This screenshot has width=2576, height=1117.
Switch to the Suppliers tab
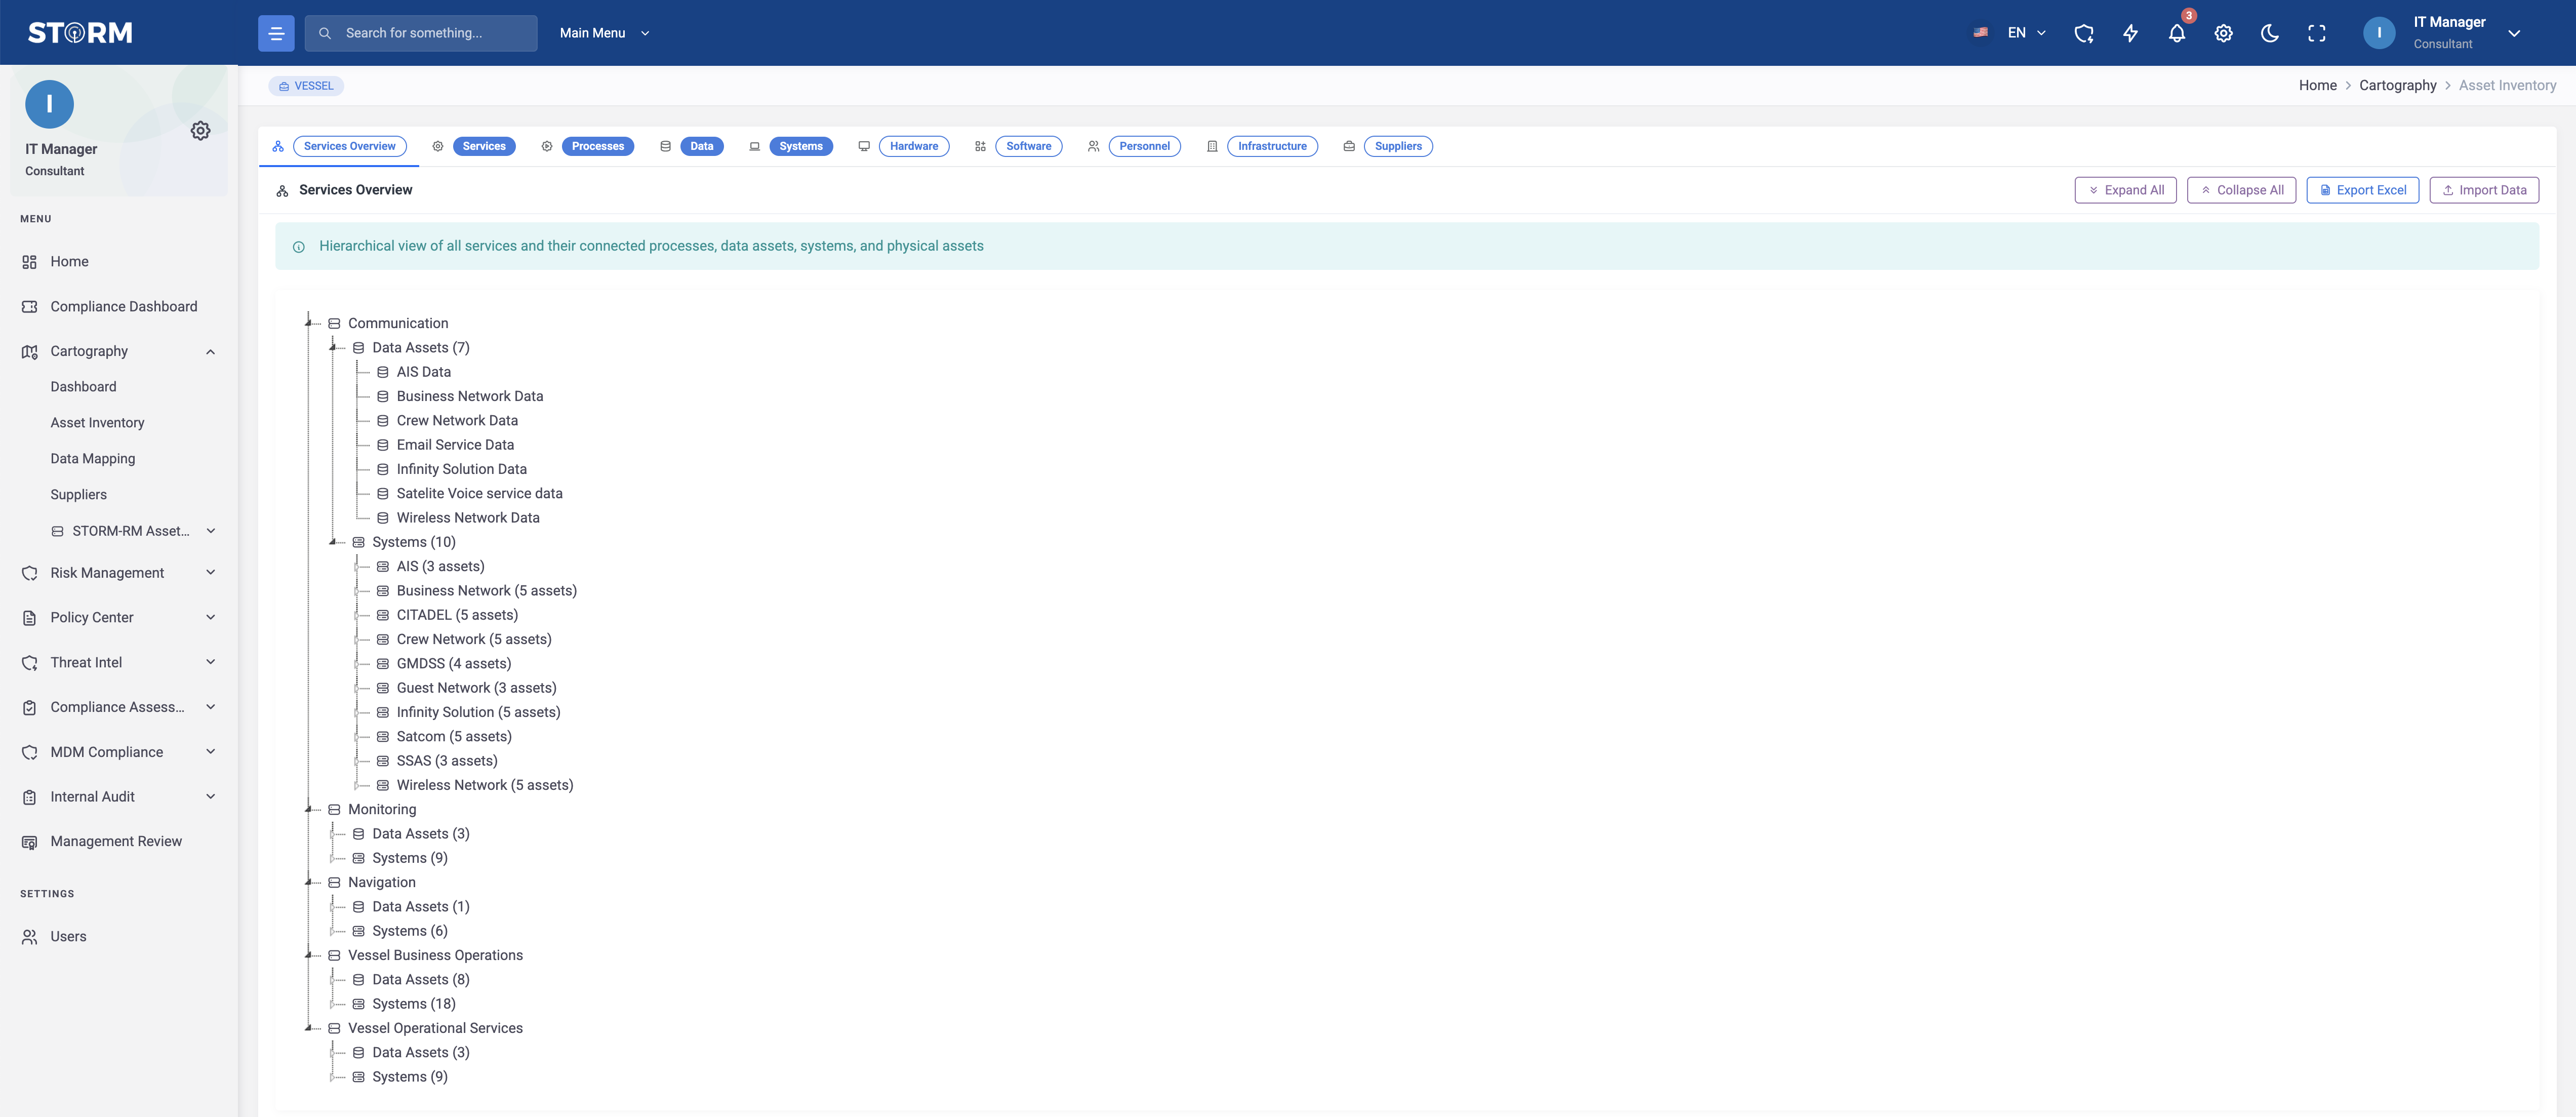click(1397, 146)
